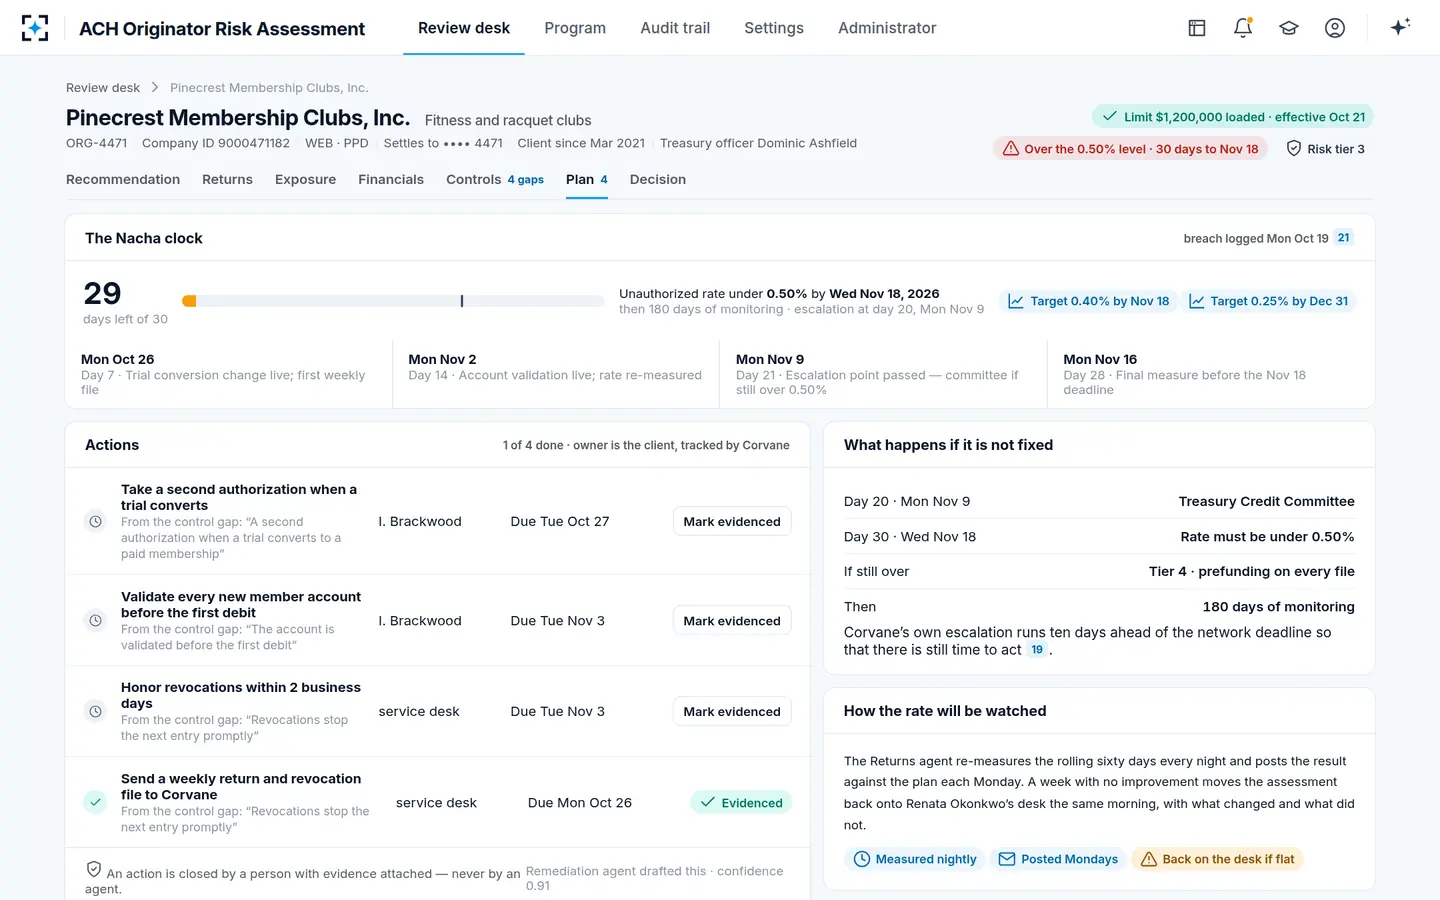The width and height of the screenshot is (1440, 900).
Task: Mark evidenced for Validate every new member account
Action: point(732,620)
